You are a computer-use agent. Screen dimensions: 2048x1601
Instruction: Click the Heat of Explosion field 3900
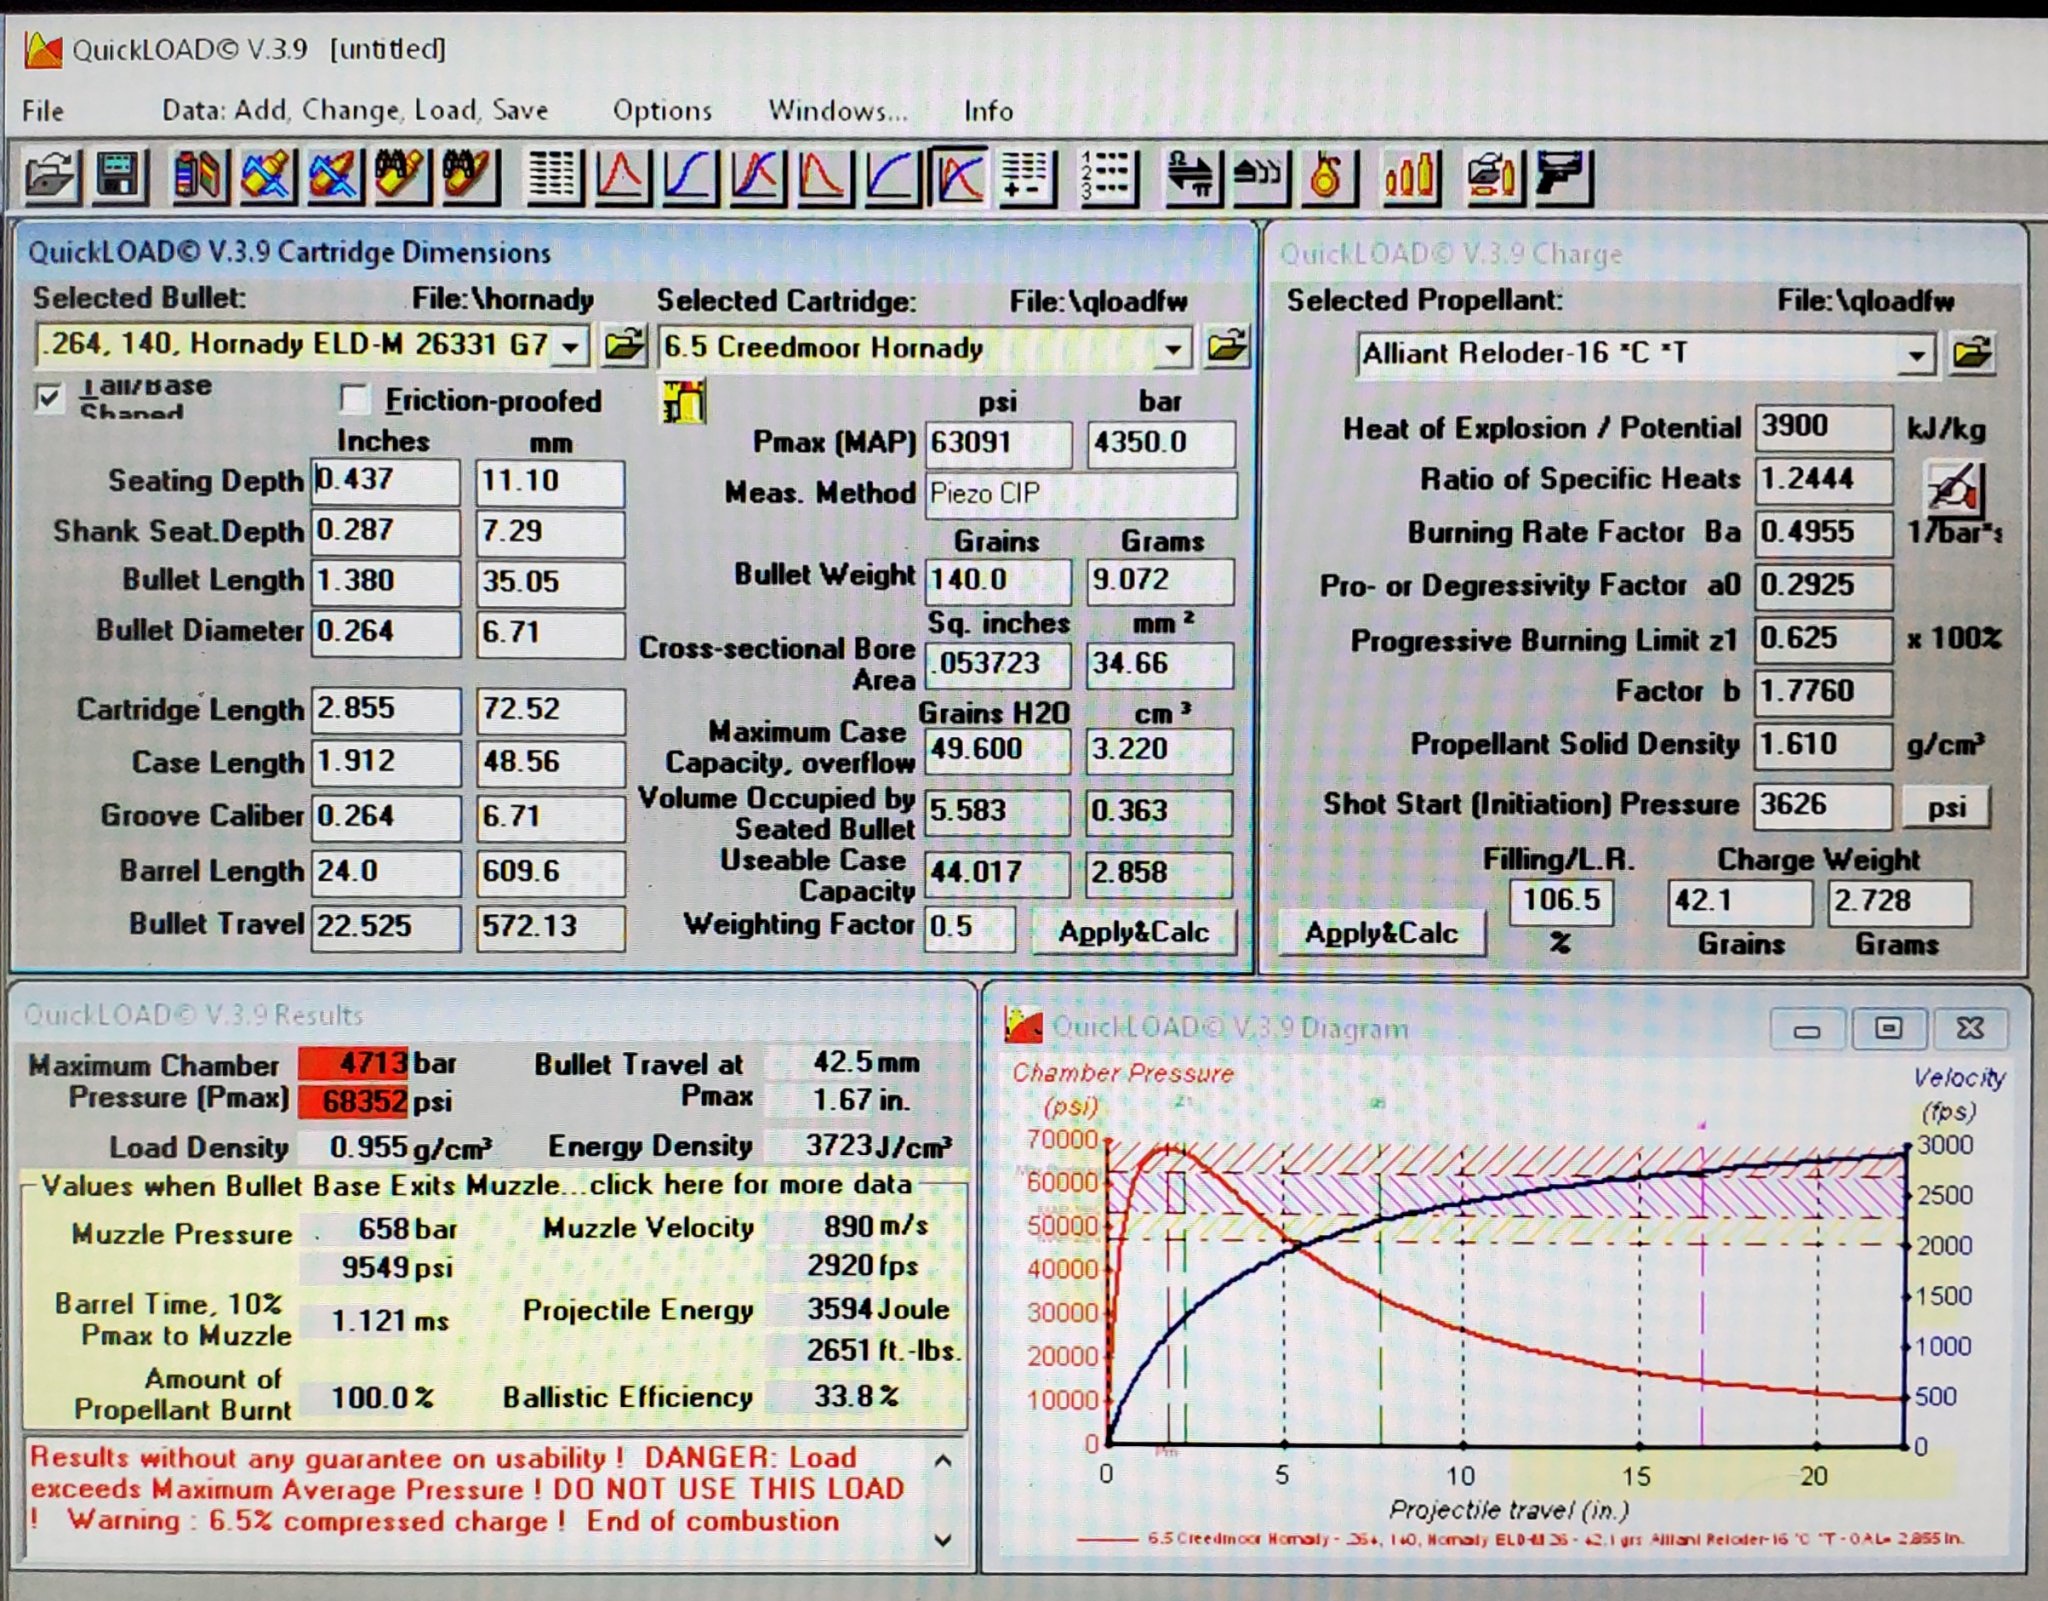point(1823,427)
